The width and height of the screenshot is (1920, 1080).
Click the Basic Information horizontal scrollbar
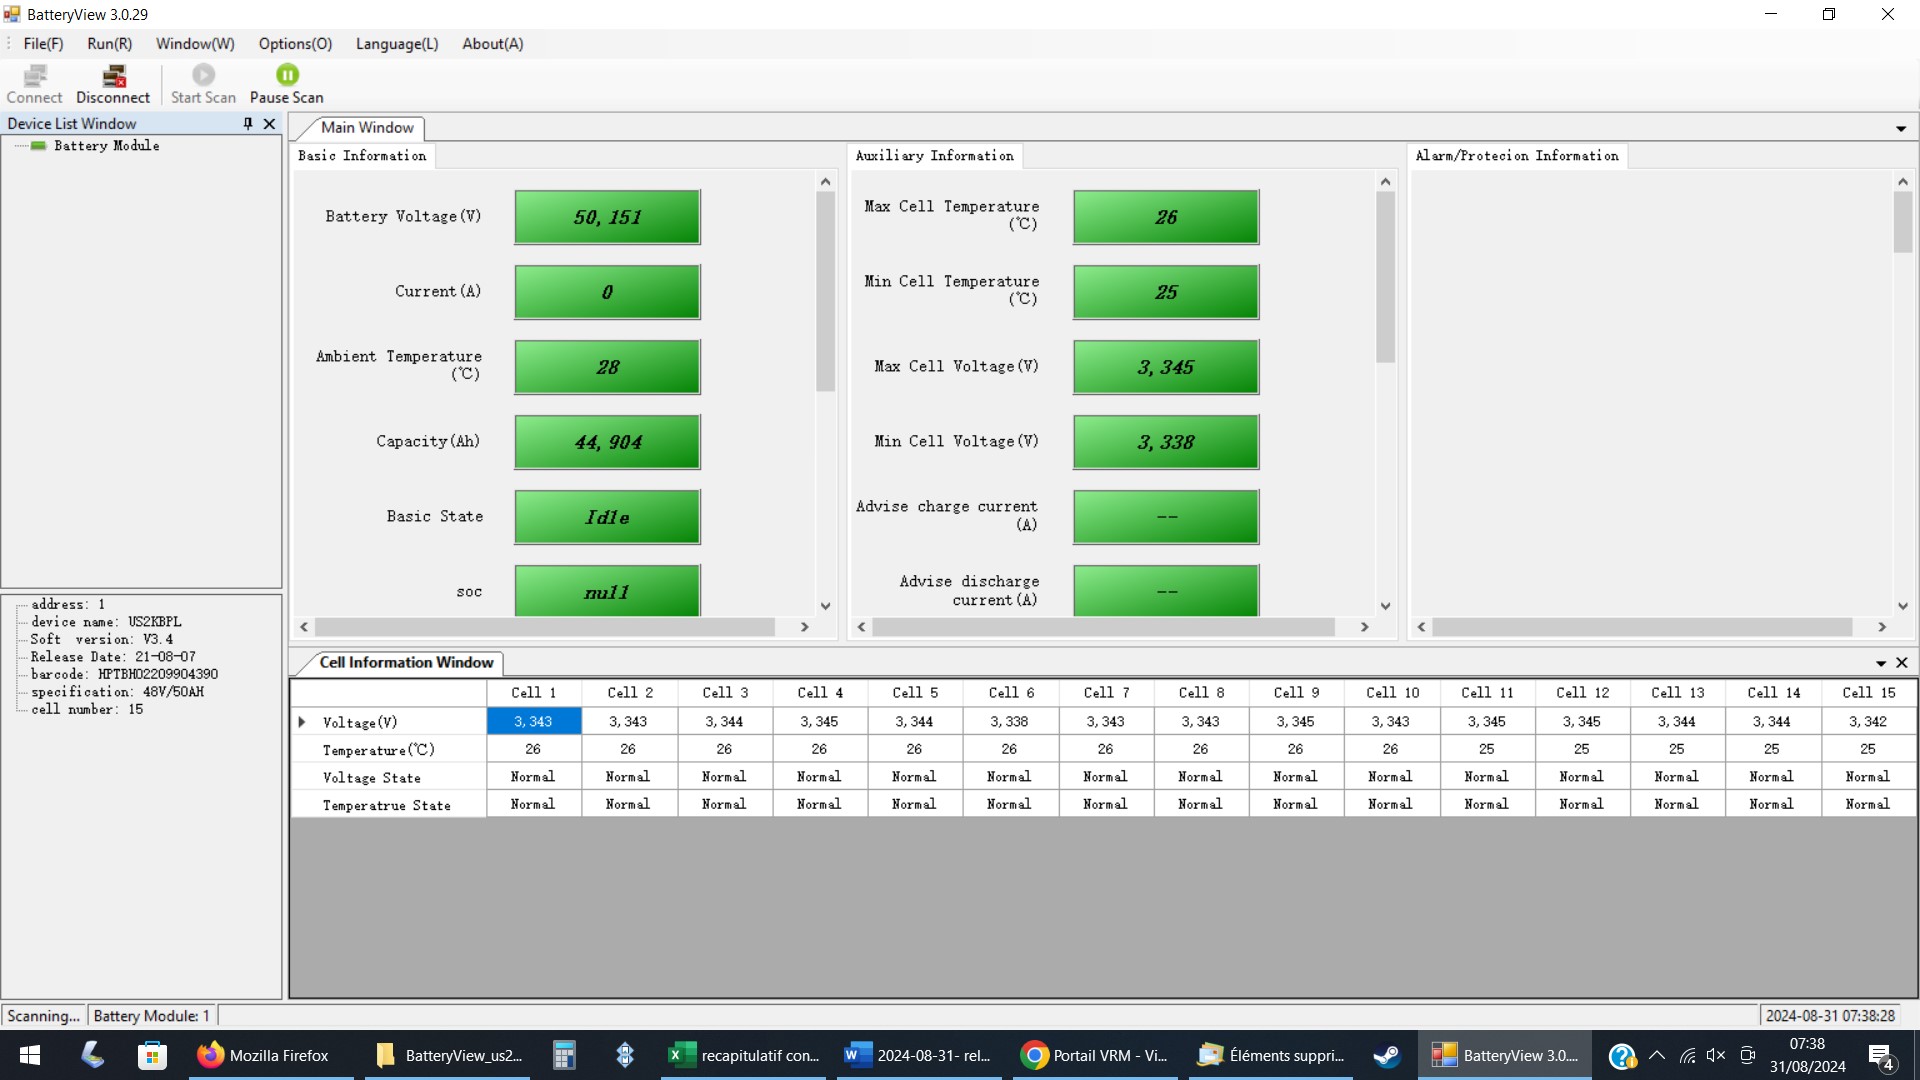click(x=545, y=627)
